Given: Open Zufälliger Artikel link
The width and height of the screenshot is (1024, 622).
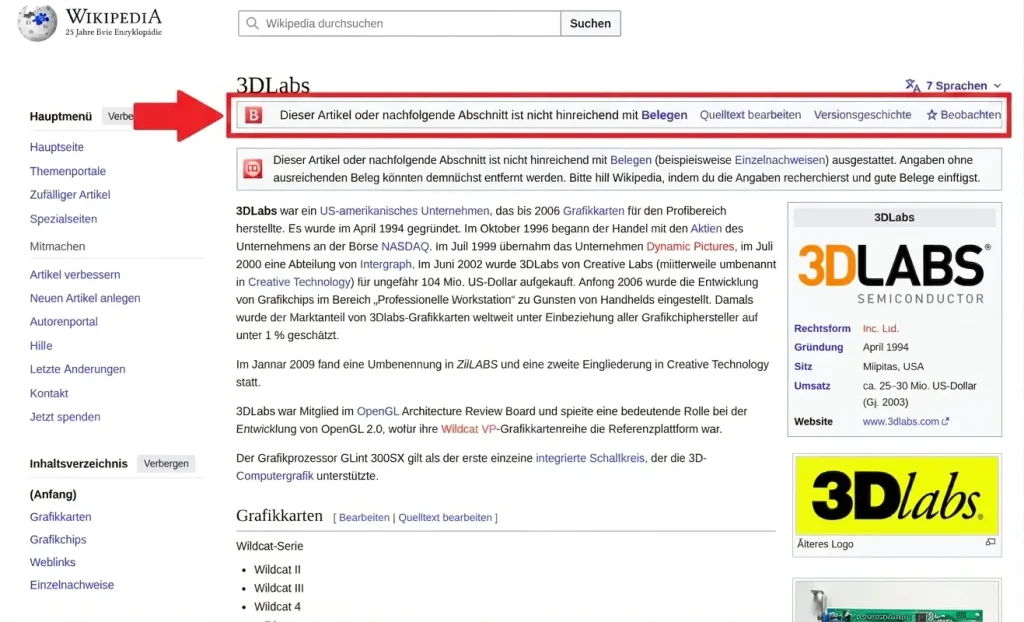Looking at the screenshot, I should pyautogui.click(x=70, y=195).
